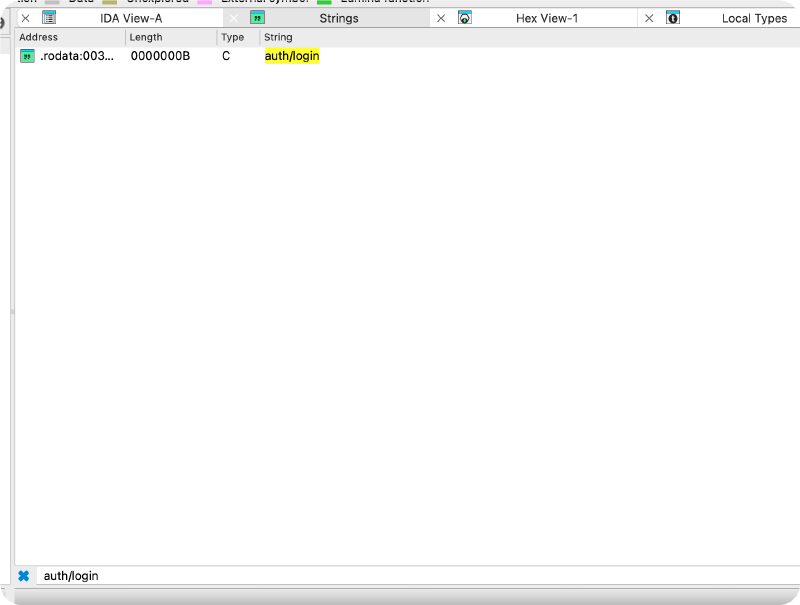This screenshot has width=800, height=605.
Task: Click the String column header
Action: pyautogui.click(x=400, y=37)
